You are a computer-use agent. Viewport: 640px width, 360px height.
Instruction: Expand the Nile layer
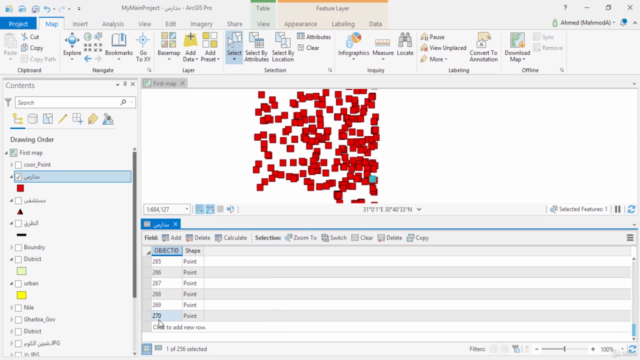click(11, 308)
